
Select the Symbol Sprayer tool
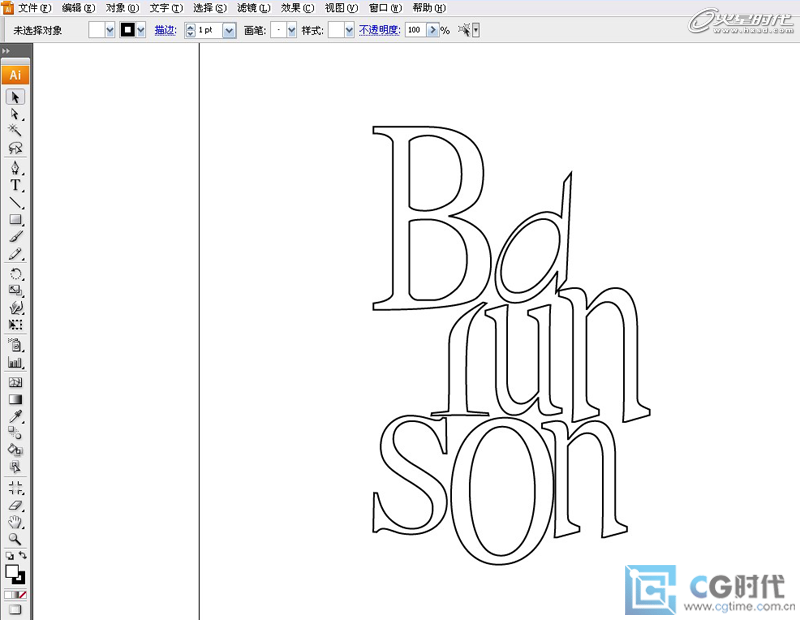pyautogui.click(x=15, y=345)
